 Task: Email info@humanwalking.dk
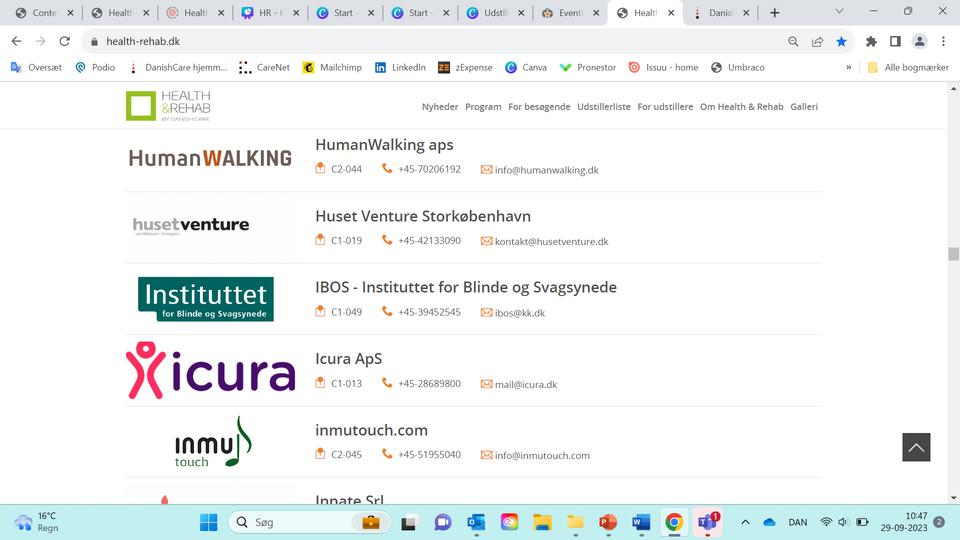tap(546, 170)
